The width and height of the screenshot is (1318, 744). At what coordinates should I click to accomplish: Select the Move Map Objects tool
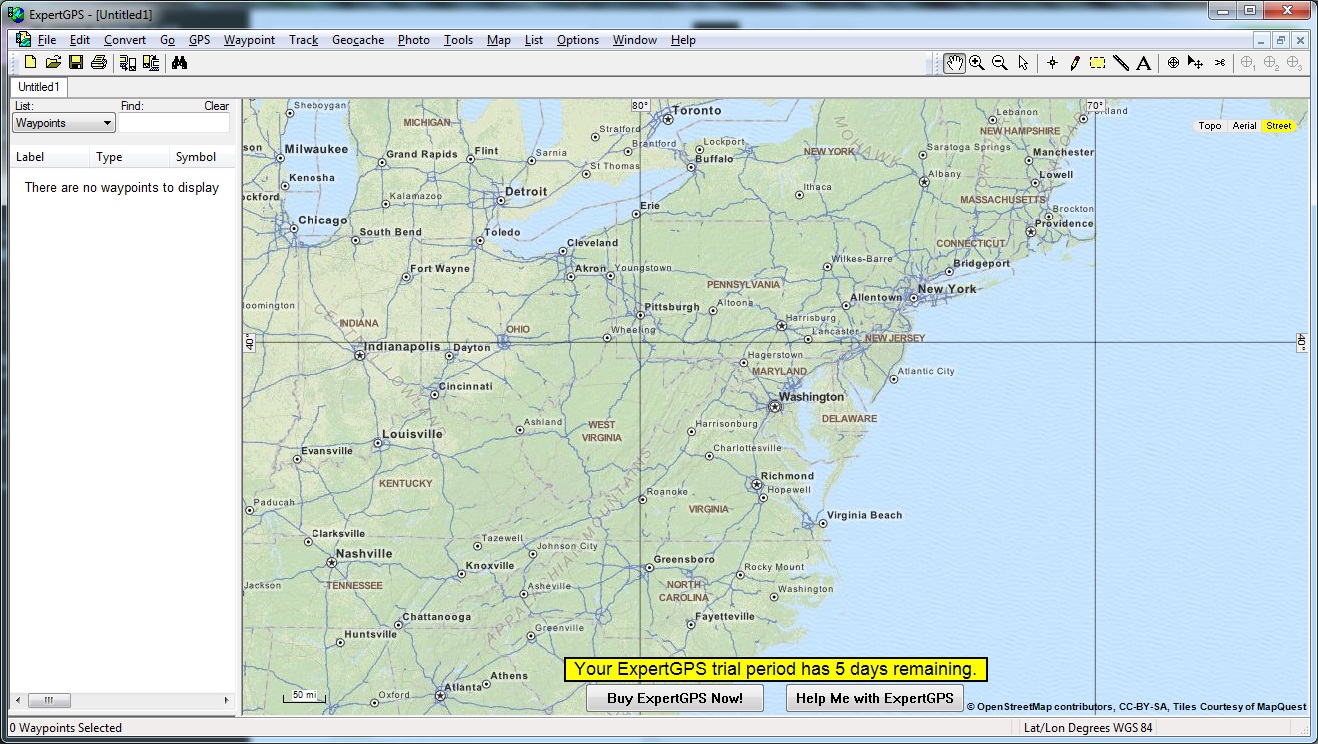[x=1196, y=62]
